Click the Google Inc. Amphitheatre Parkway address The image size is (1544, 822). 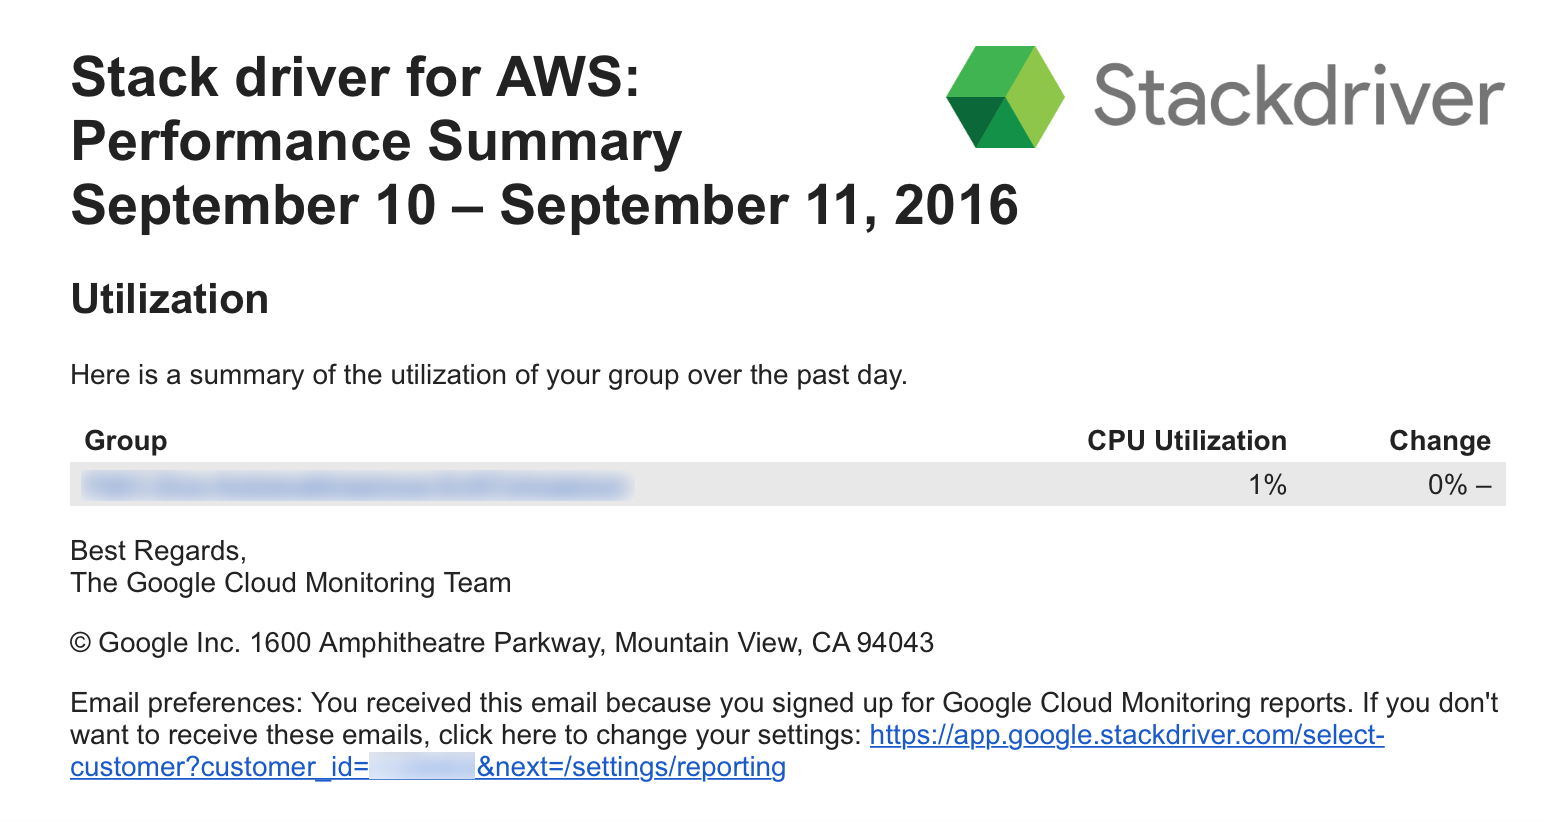(x=502, y=642)
